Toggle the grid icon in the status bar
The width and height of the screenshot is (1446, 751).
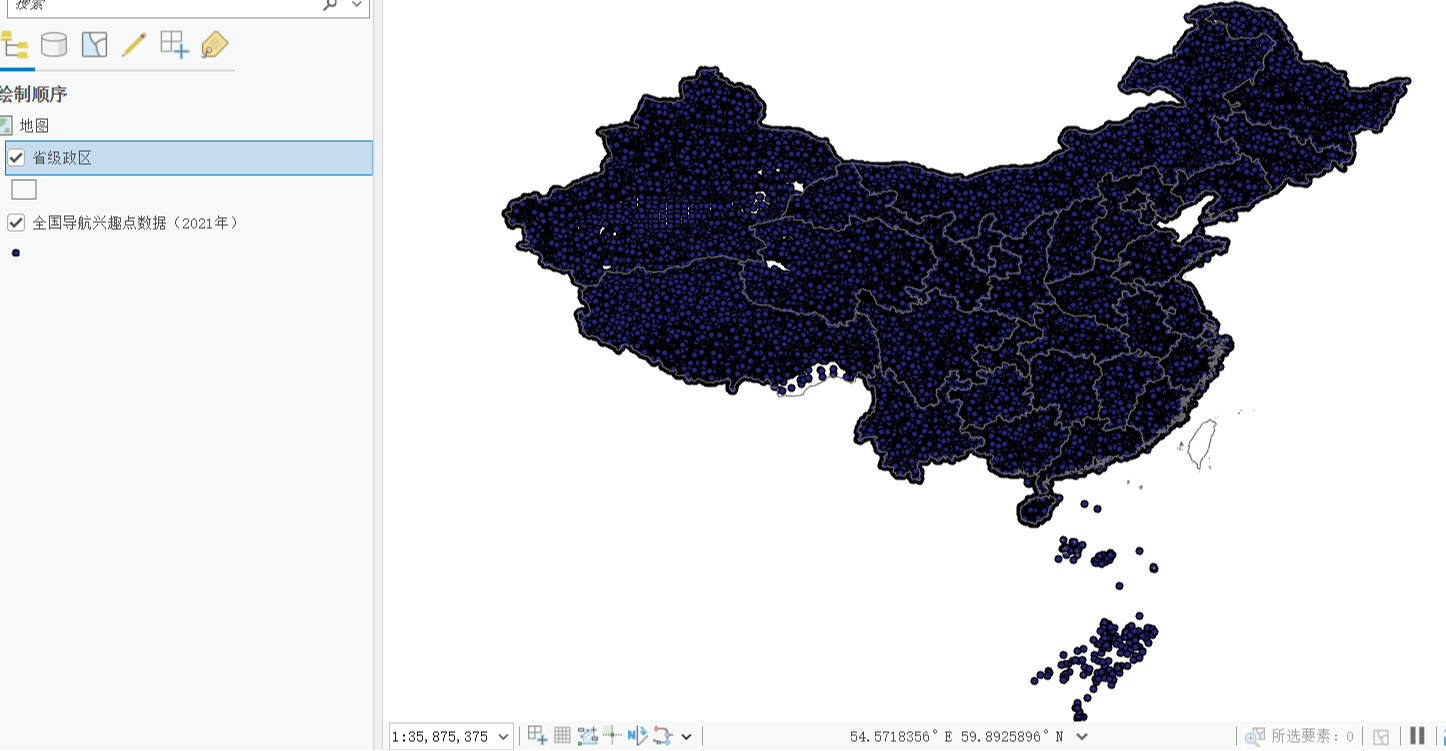pos(562,736)
